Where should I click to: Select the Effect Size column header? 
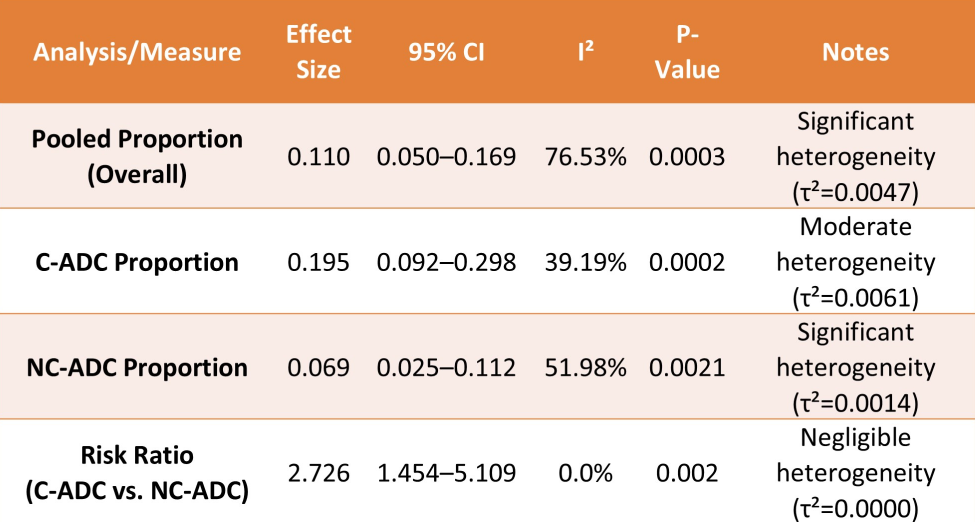coord(319,52)
